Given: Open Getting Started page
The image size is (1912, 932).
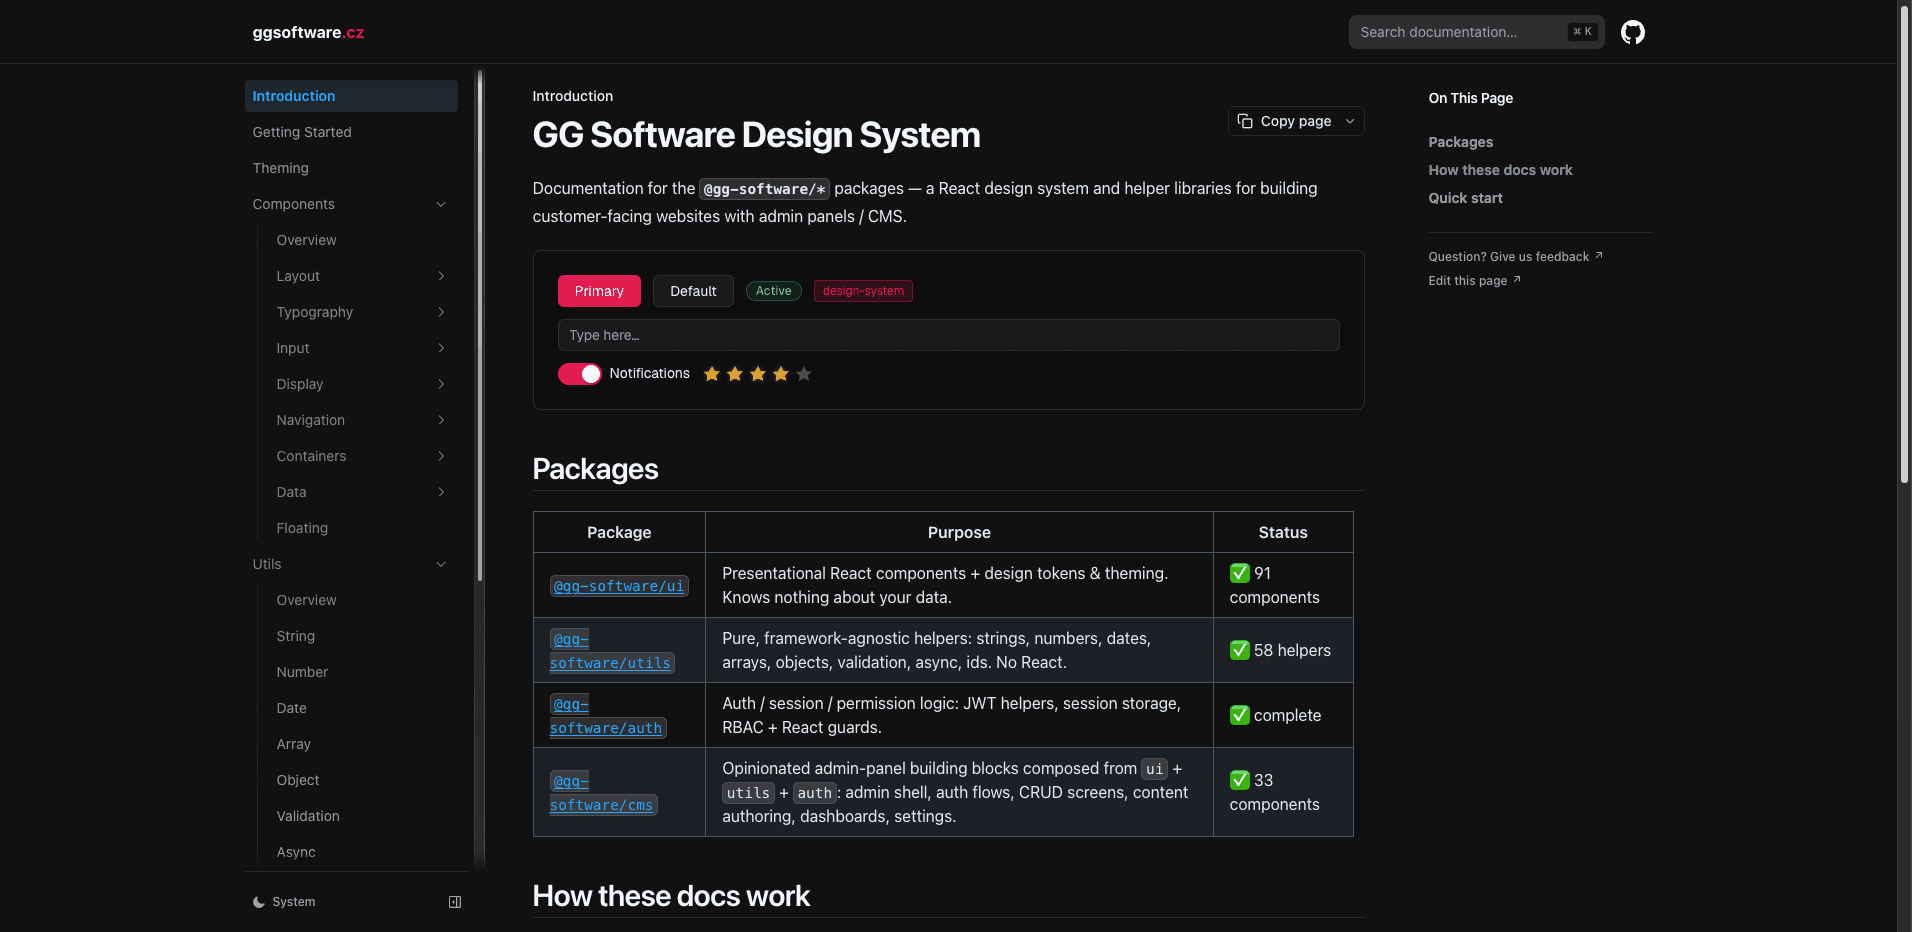Looking at the screenshot, I should pos(351,132).
